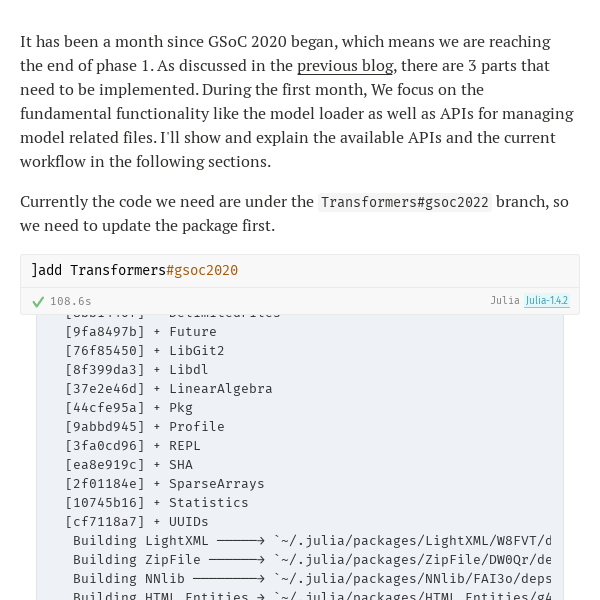
Task: Click the '[cf7118a7] + UUIDs' output line
Action: (137, 522)
